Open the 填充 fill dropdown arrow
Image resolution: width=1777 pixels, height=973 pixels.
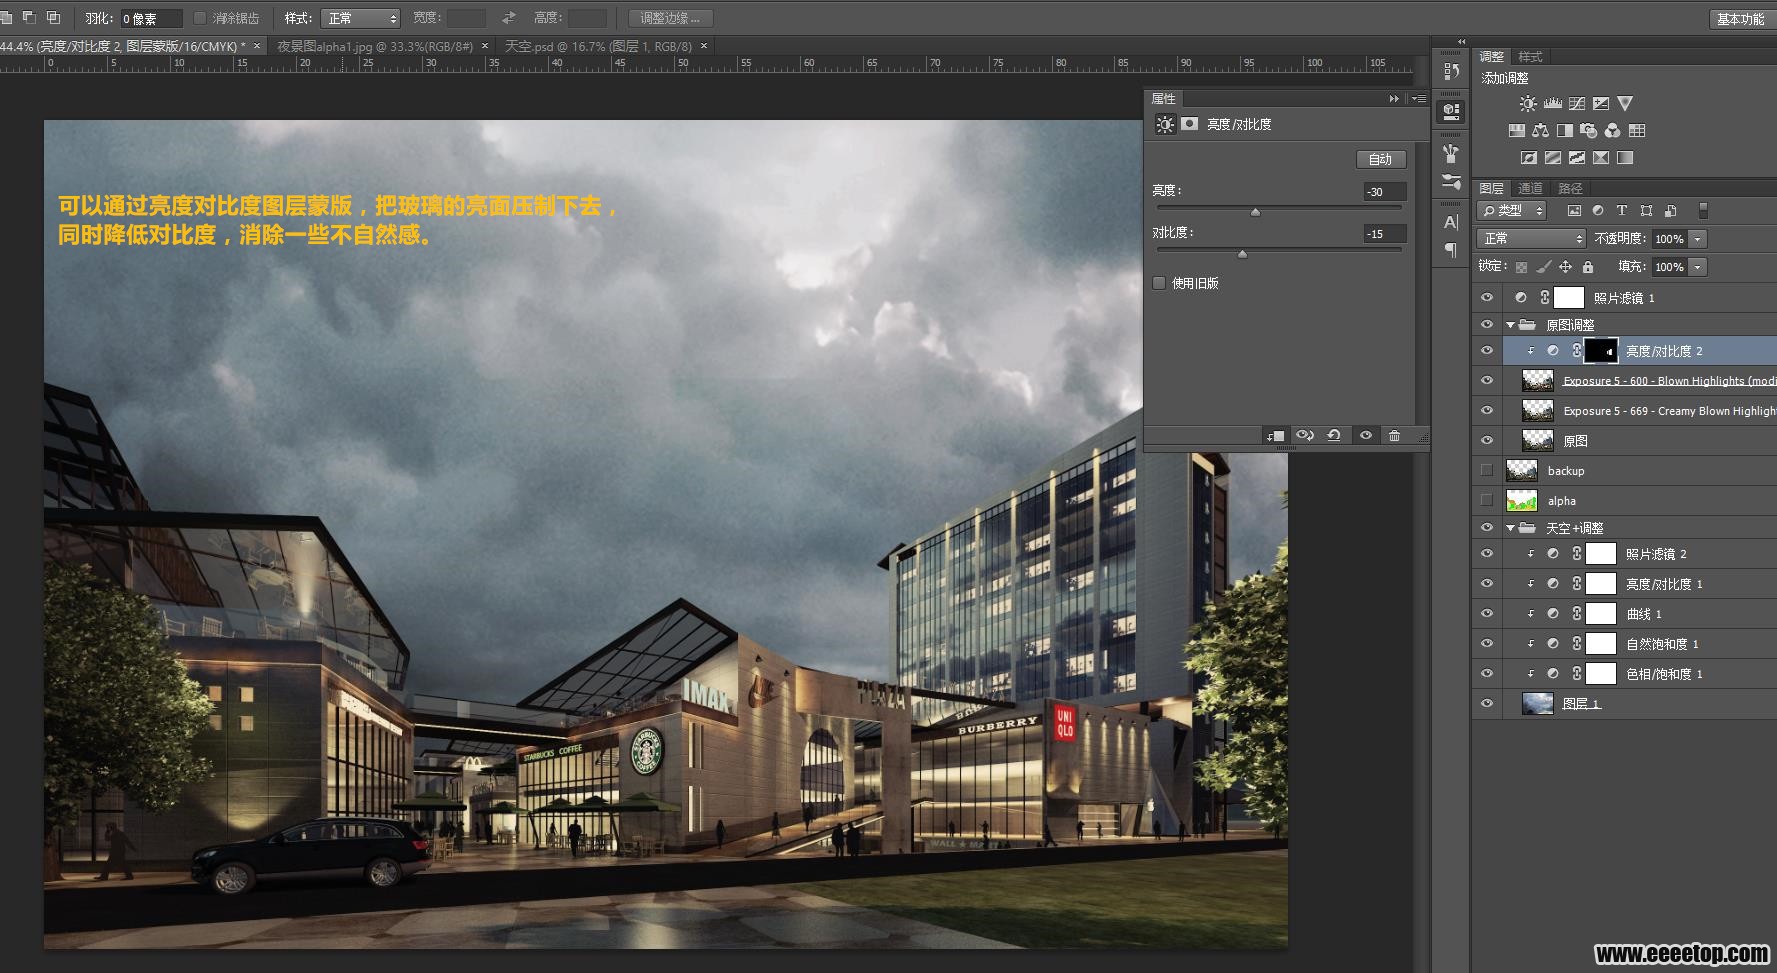tap(1697, 267)
